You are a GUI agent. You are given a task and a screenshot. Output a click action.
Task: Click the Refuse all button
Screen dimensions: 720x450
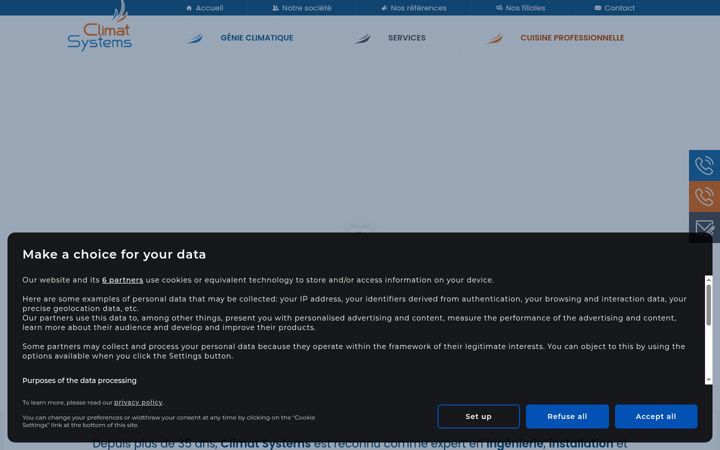[x=567, y=416]
